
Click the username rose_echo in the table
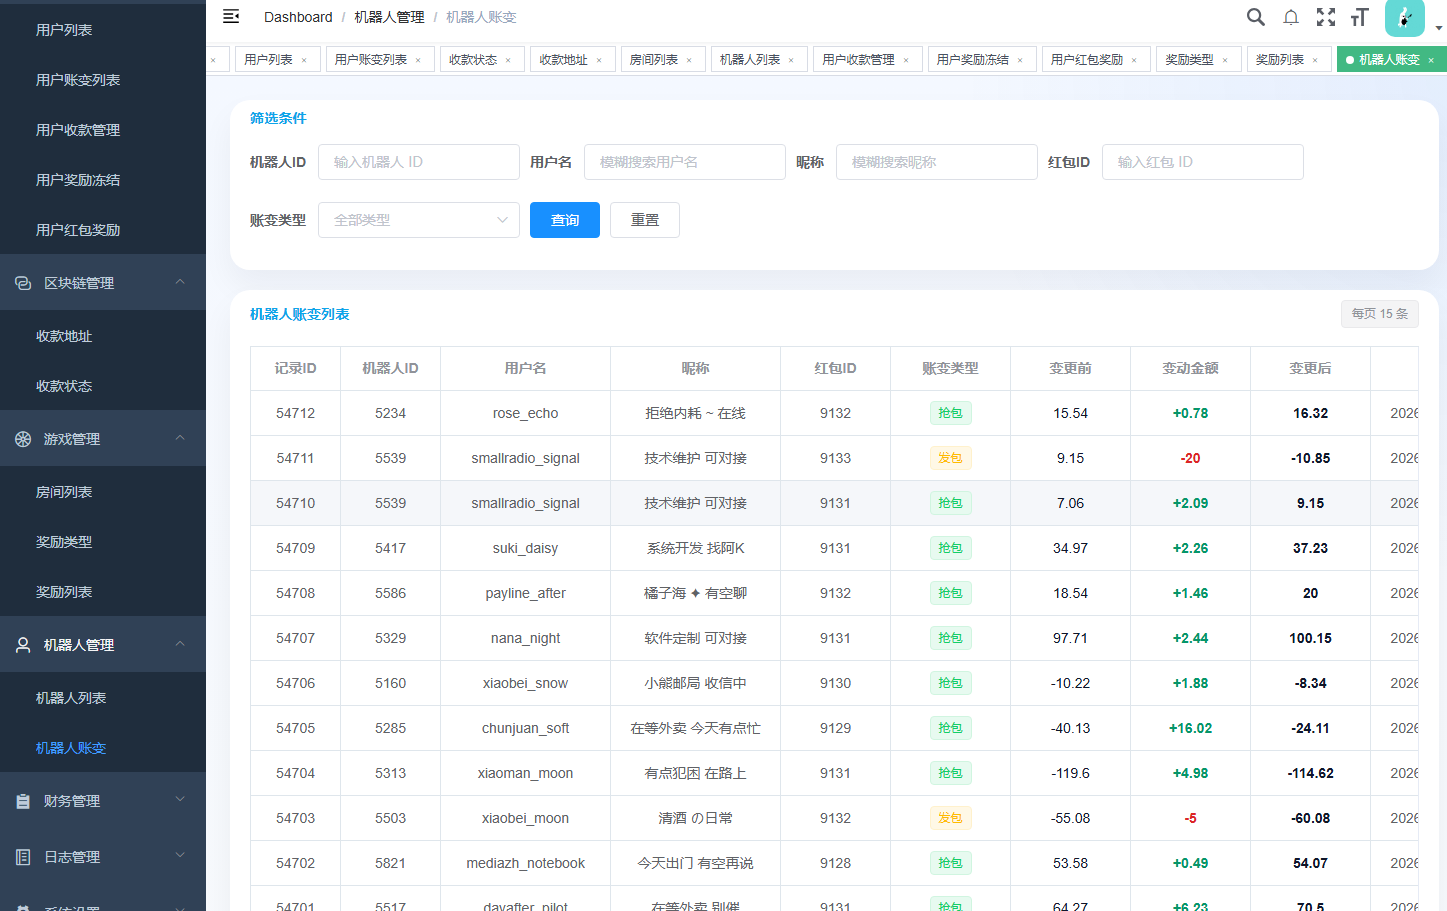click(x=525, y=413)
